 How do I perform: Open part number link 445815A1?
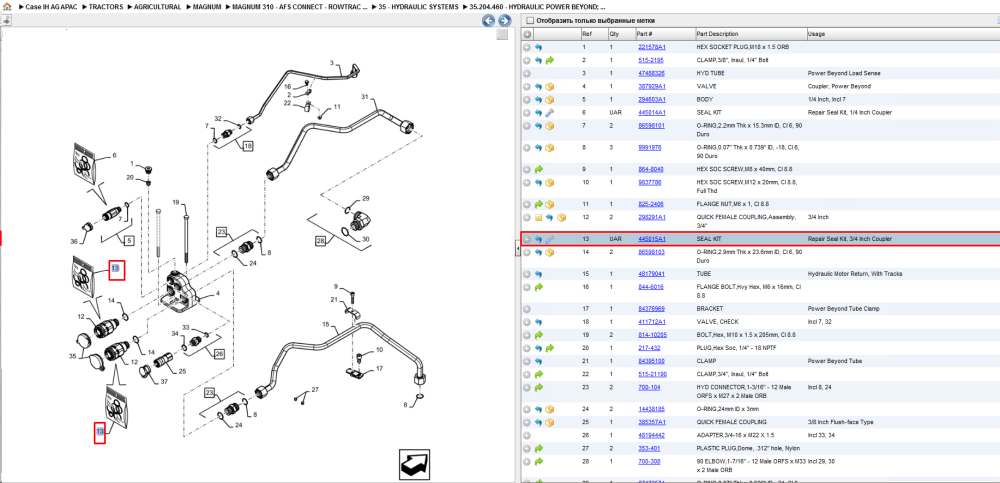[x=652, y=239]
